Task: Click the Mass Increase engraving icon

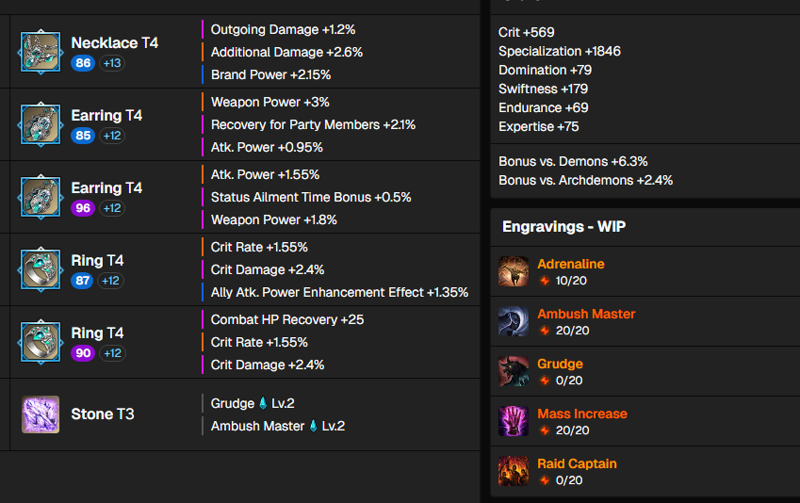Action: [513, 421]
